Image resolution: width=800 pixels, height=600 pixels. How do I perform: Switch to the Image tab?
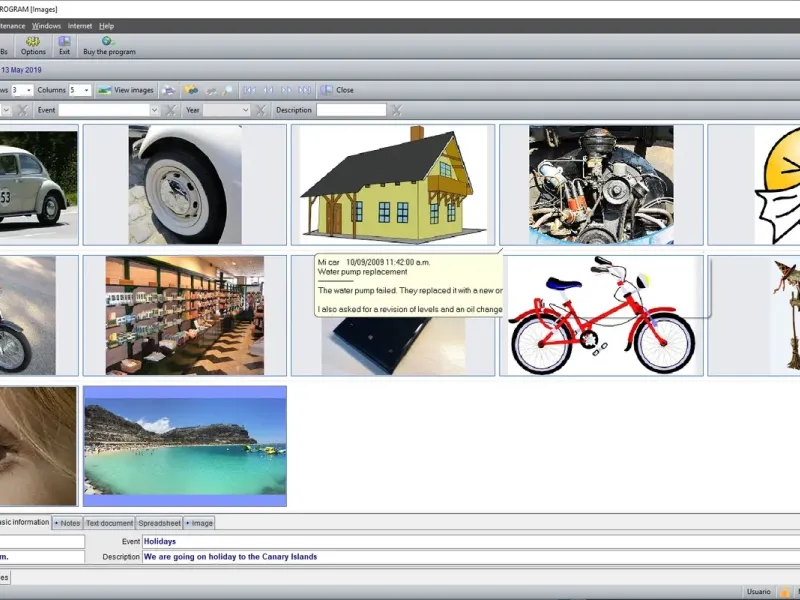(x=199, y=523)
